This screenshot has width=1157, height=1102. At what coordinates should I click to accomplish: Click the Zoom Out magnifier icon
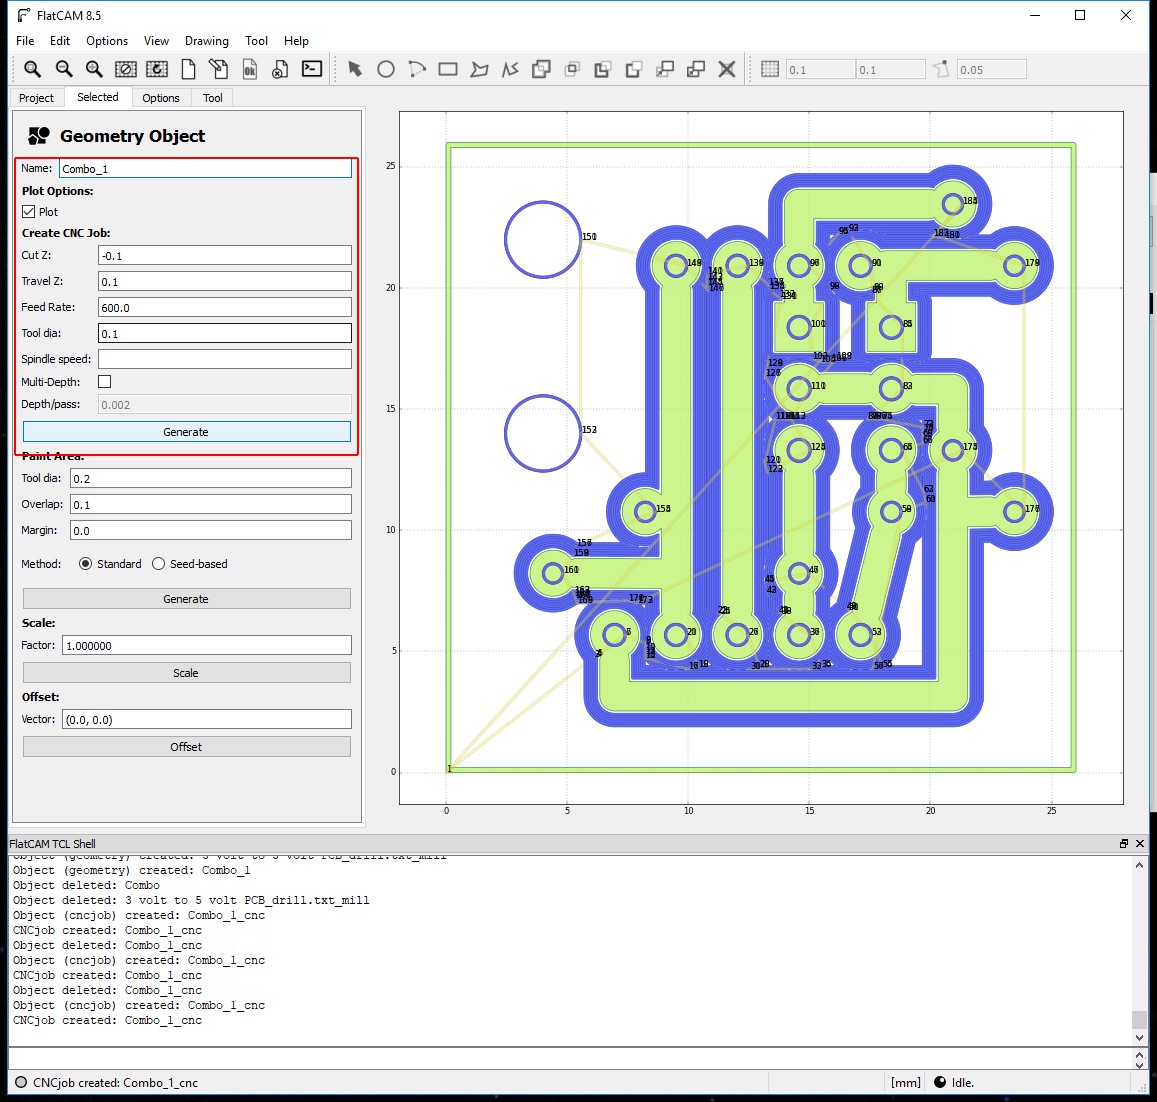coord(63,69)
